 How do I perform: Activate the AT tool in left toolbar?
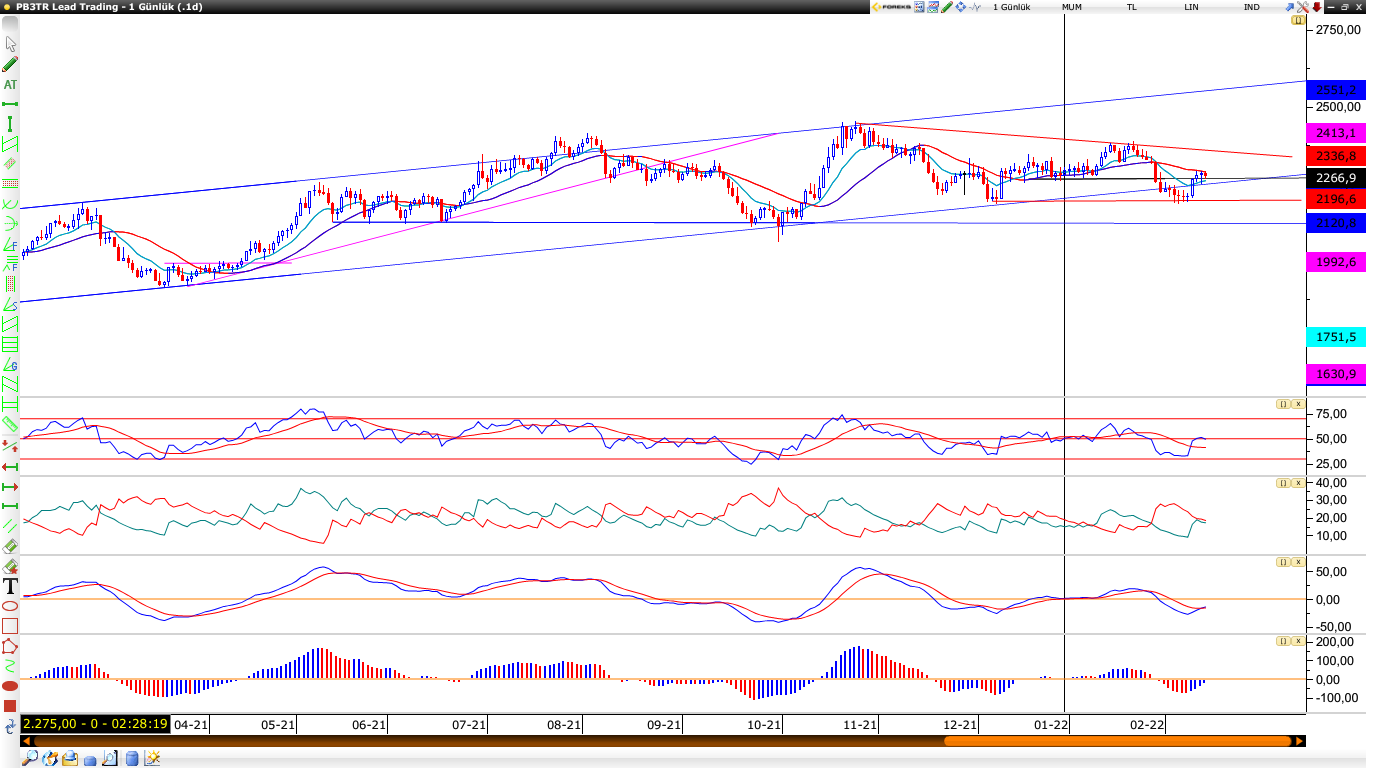tap(11, 85)
